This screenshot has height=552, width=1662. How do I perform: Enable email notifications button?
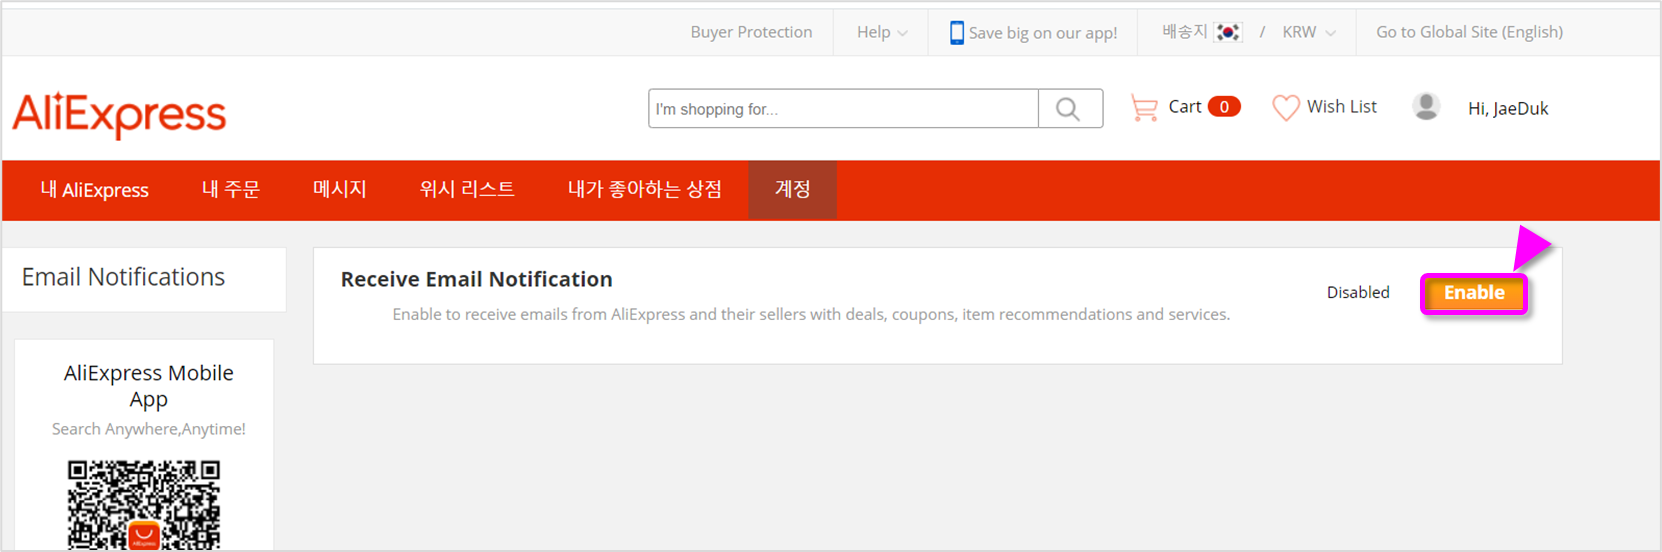tap(1474, 293)
